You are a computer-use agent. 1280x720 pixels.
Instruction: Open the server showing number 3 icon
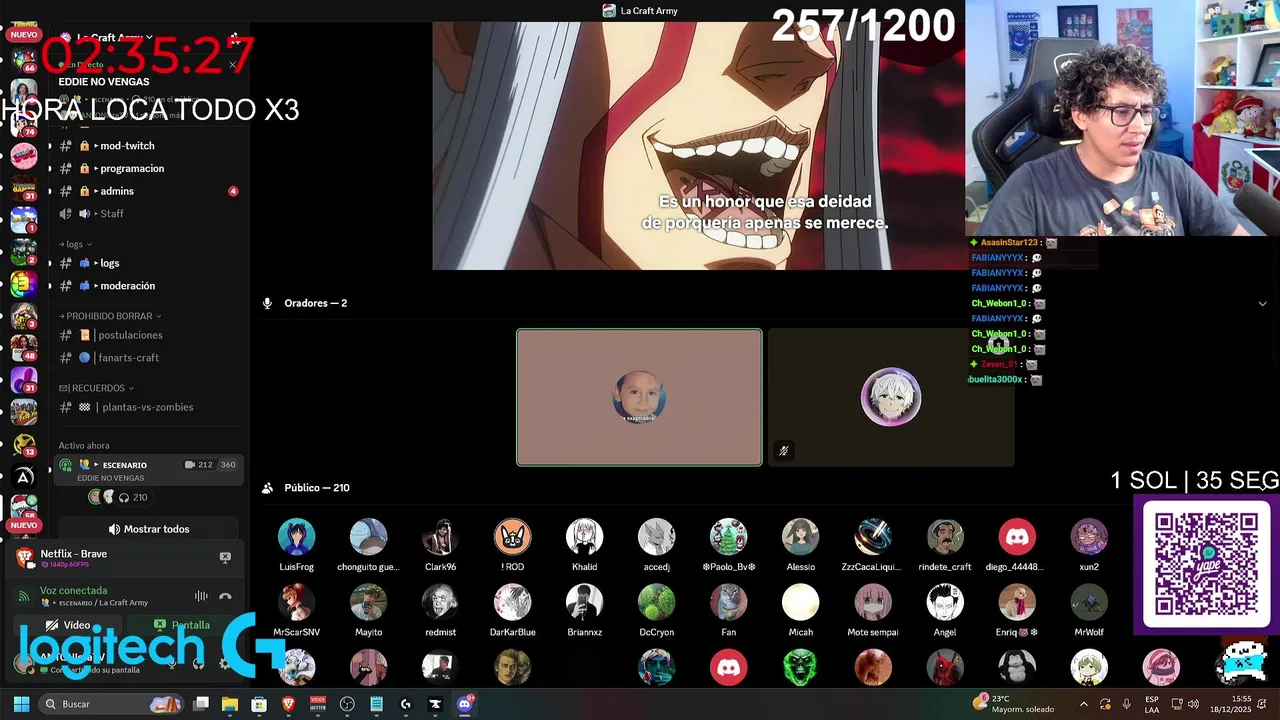pyautogui.click(x=23, y=284)
